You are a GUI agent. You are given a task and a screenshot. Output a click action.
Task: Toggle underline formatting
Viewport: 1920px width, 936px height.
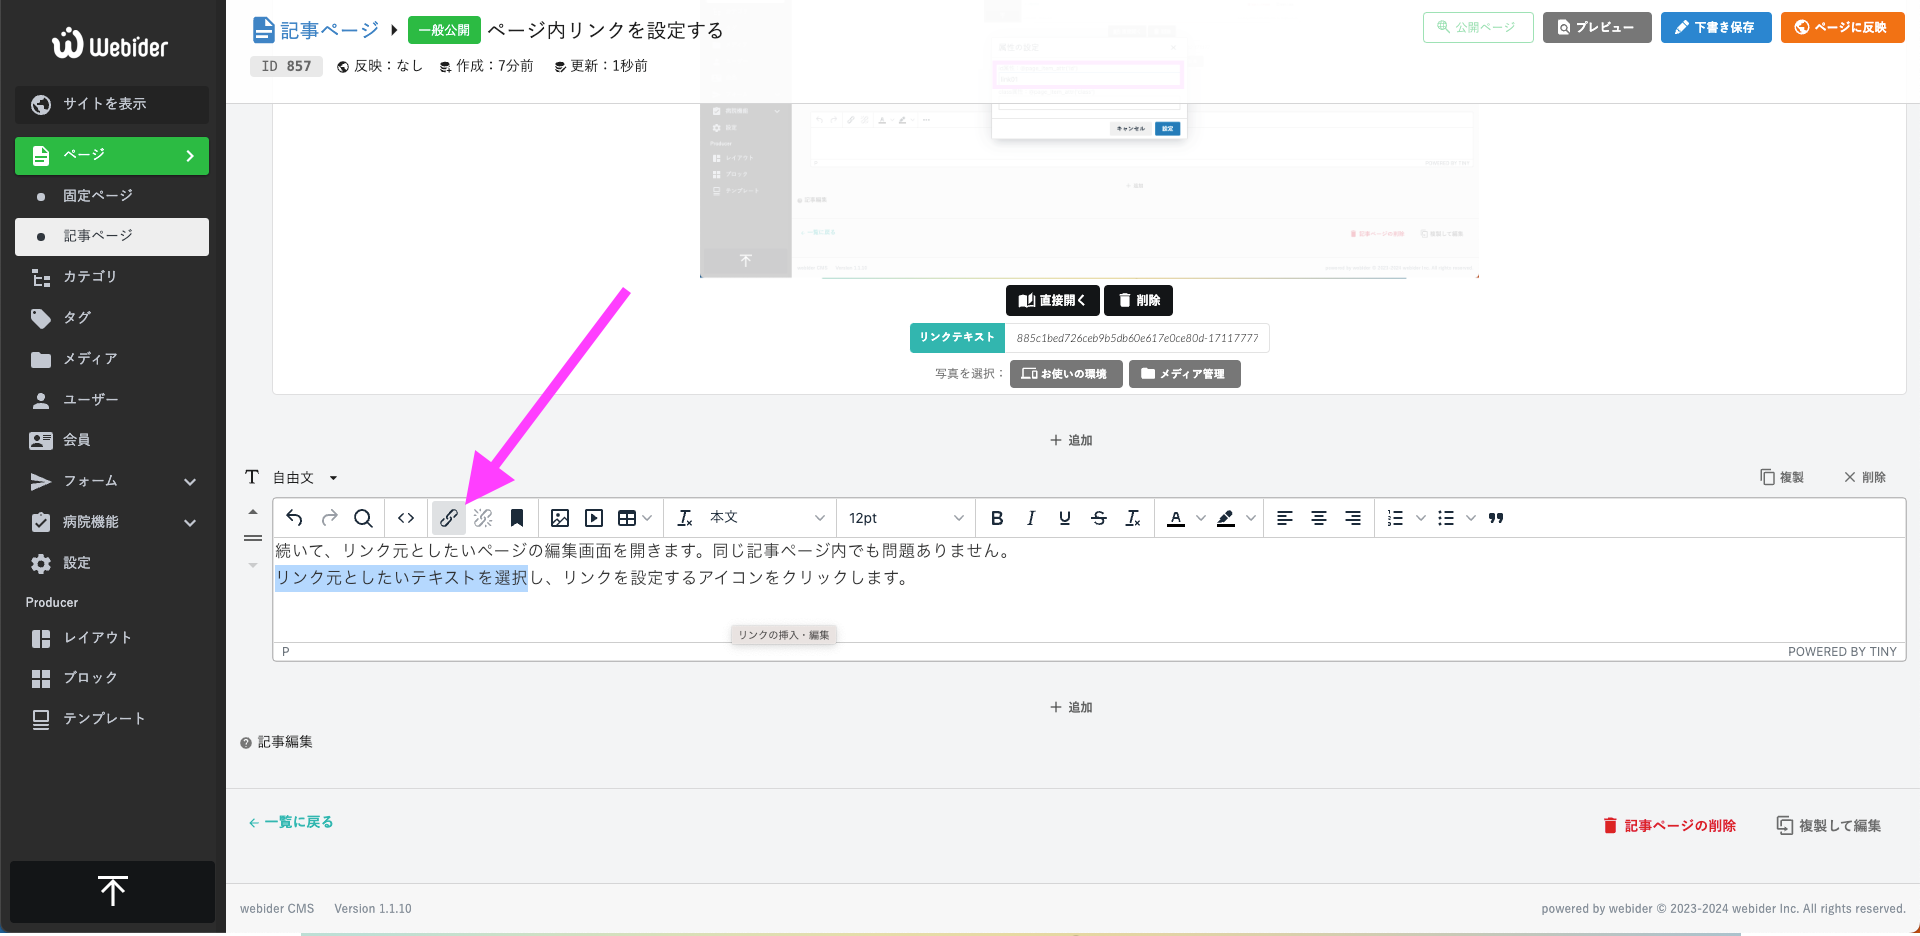point(1064,518)
